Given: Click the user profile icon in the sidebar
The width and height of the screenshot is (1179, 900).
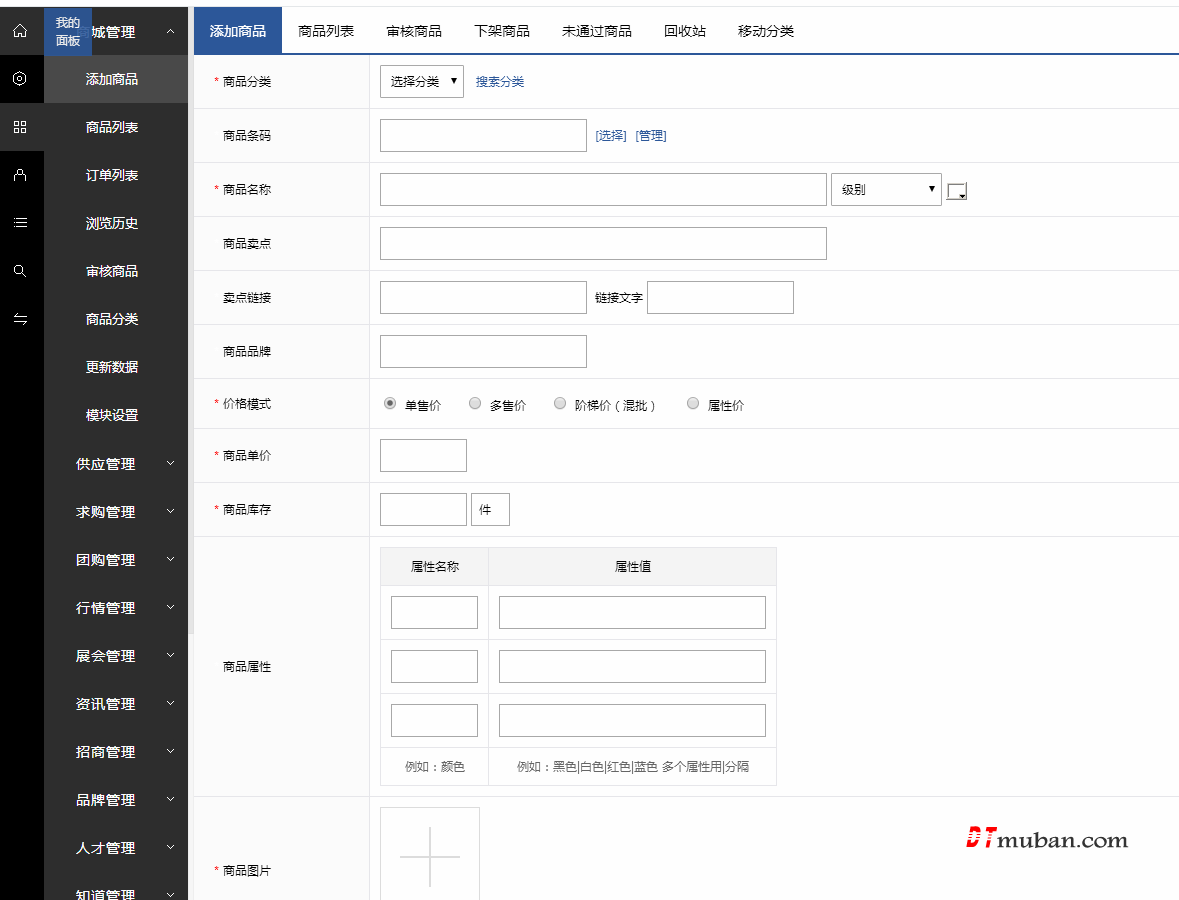Looking at the screenshot, I should [x=20, y=175].
